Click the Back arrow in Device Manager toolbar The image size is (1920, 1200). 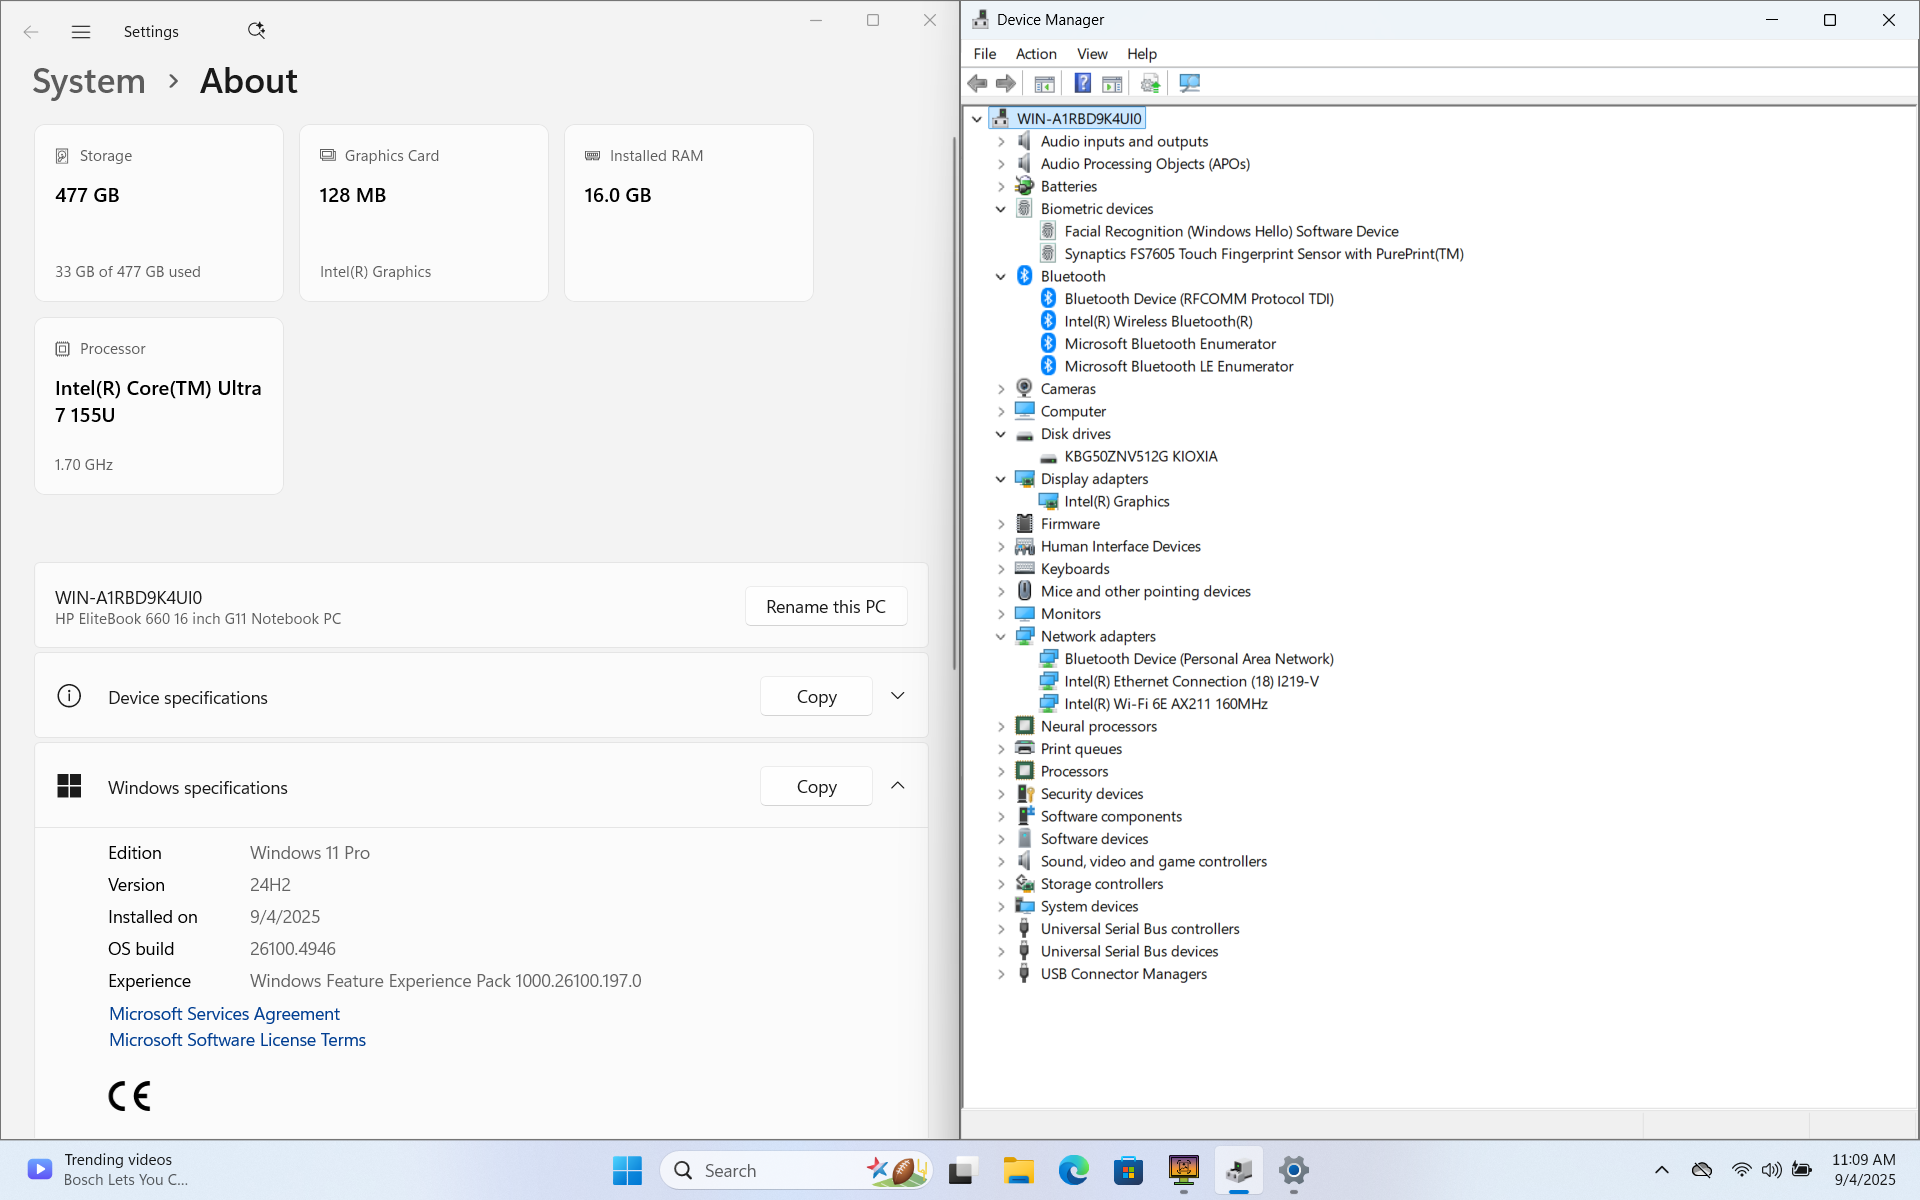pyautogui.click(x=977, y=83)
